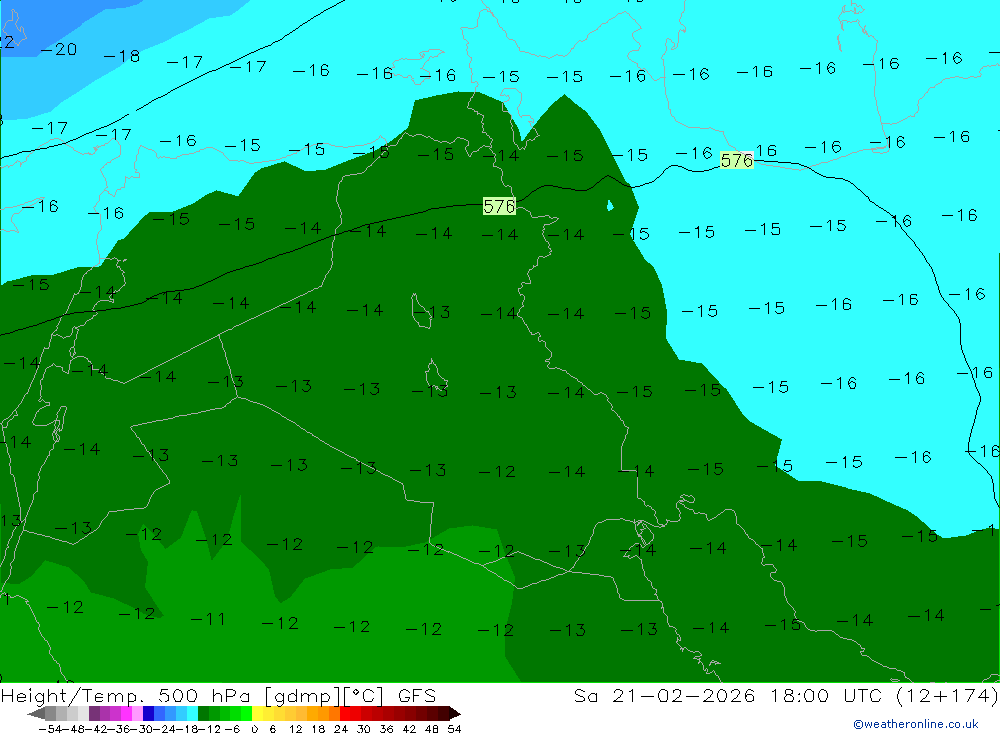
Task: Click the '-20' temperature value on the map
Action: [59, 49]
